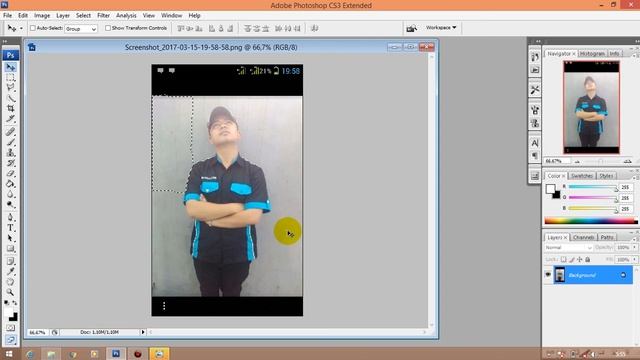Select the Eraser tool

(11, 173)
